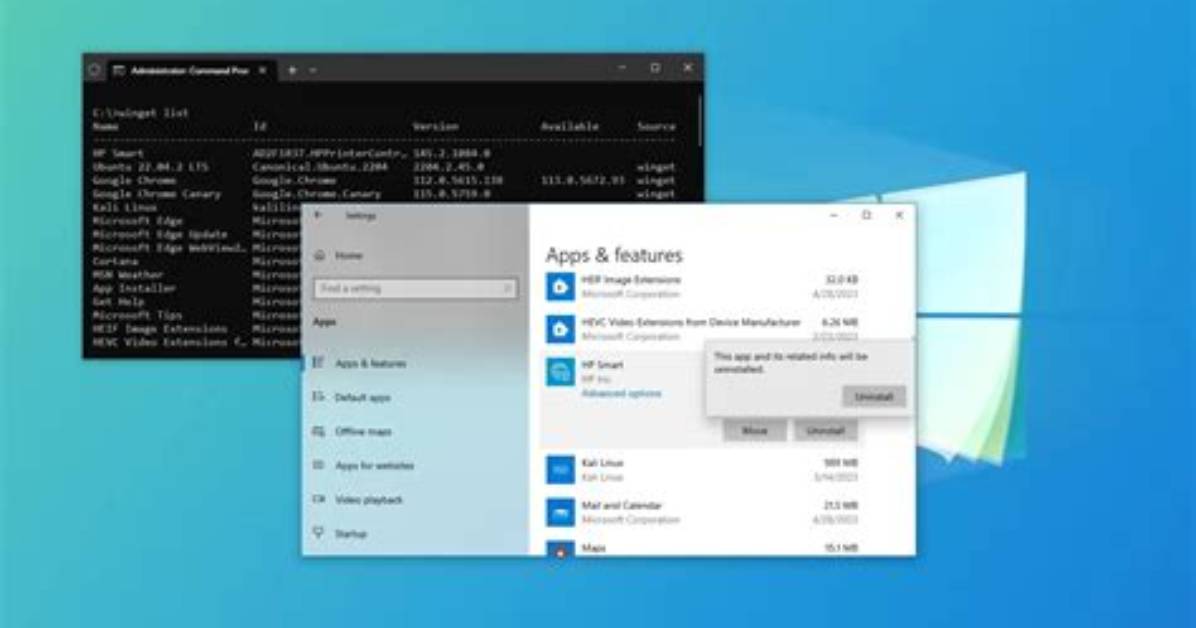Select HEVC Video Extensions from Device Manufacturer entry
This screenshot has width=1196, height=628.
pyautogui.click(x=691, y=322)
